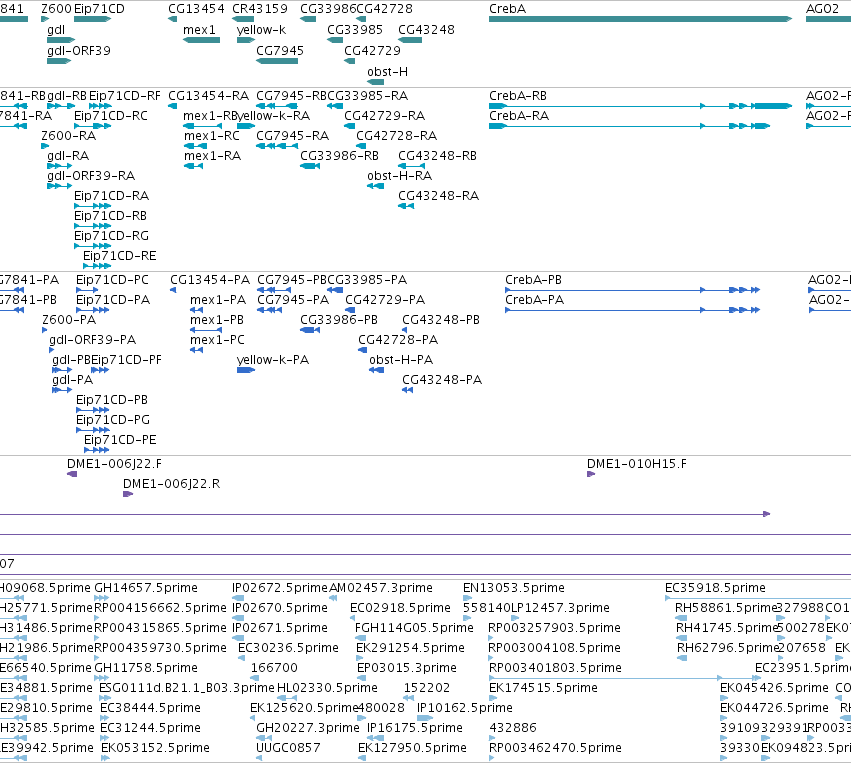
Task: Click the Eip71CD gene glyph
Action: click(92, 19)
